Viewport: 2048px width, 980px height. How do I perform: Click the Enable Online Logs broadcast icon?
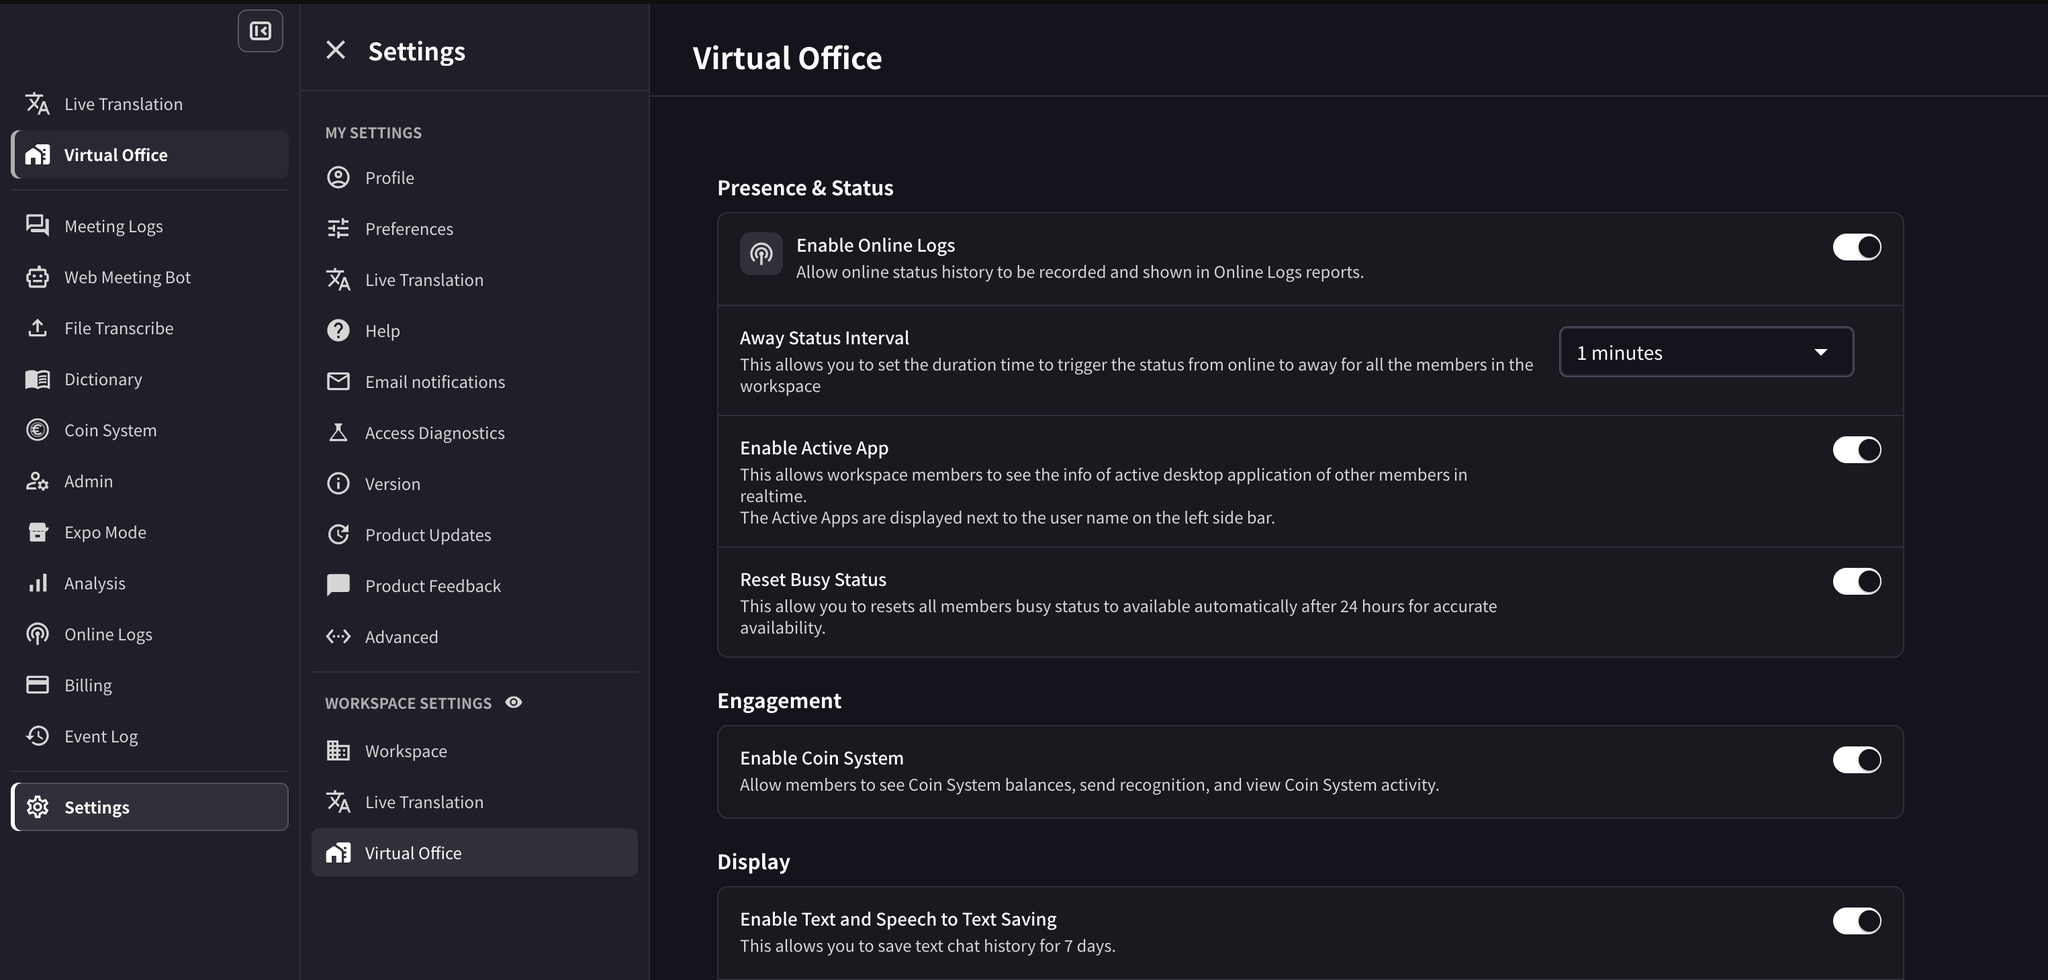tap(761, 254)
